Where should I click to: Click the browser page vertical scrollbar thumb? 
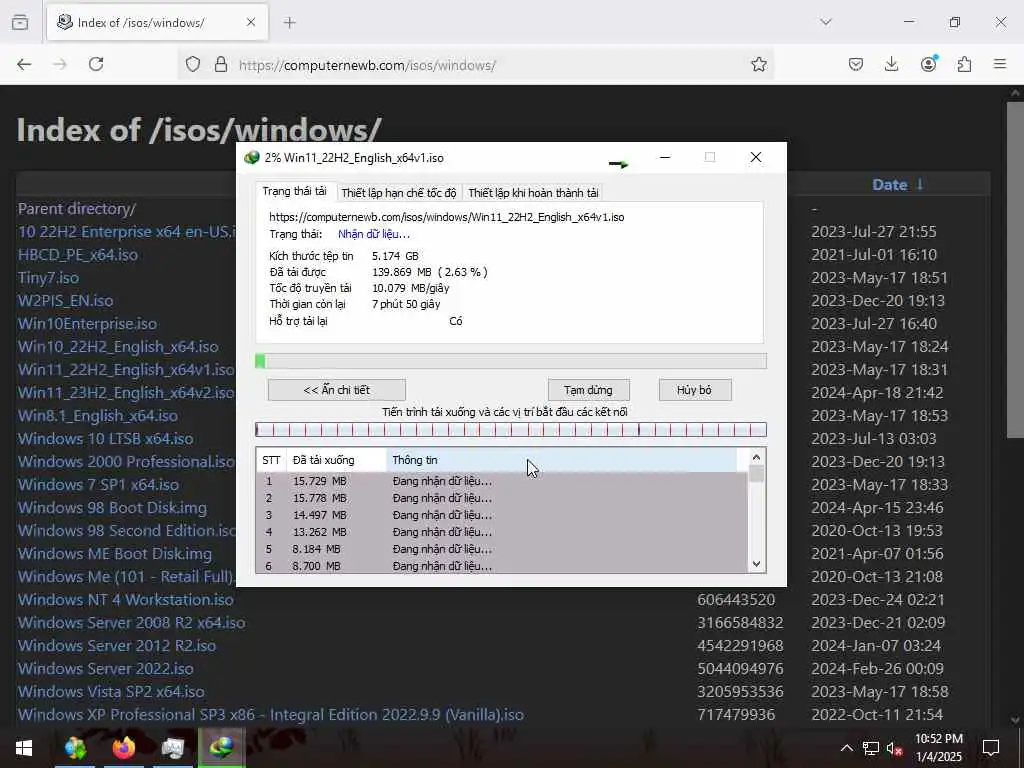[1015, 268]
